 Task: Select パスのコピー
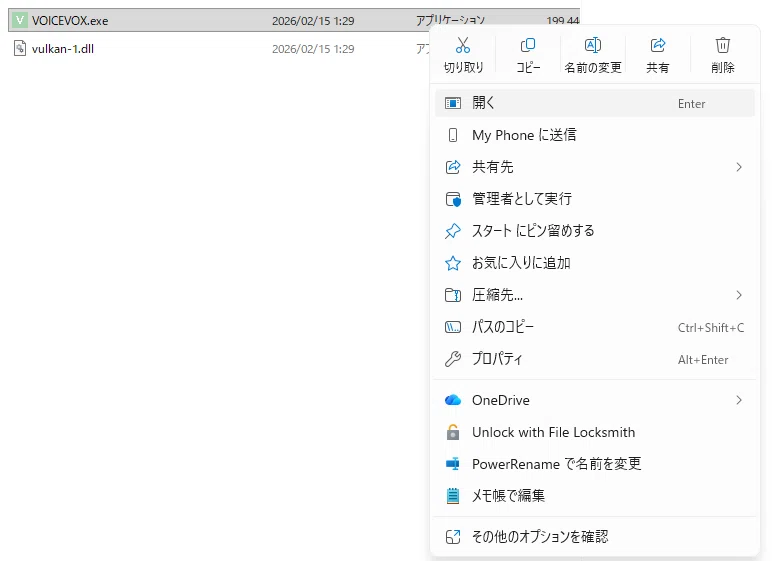tap(595, 327)
